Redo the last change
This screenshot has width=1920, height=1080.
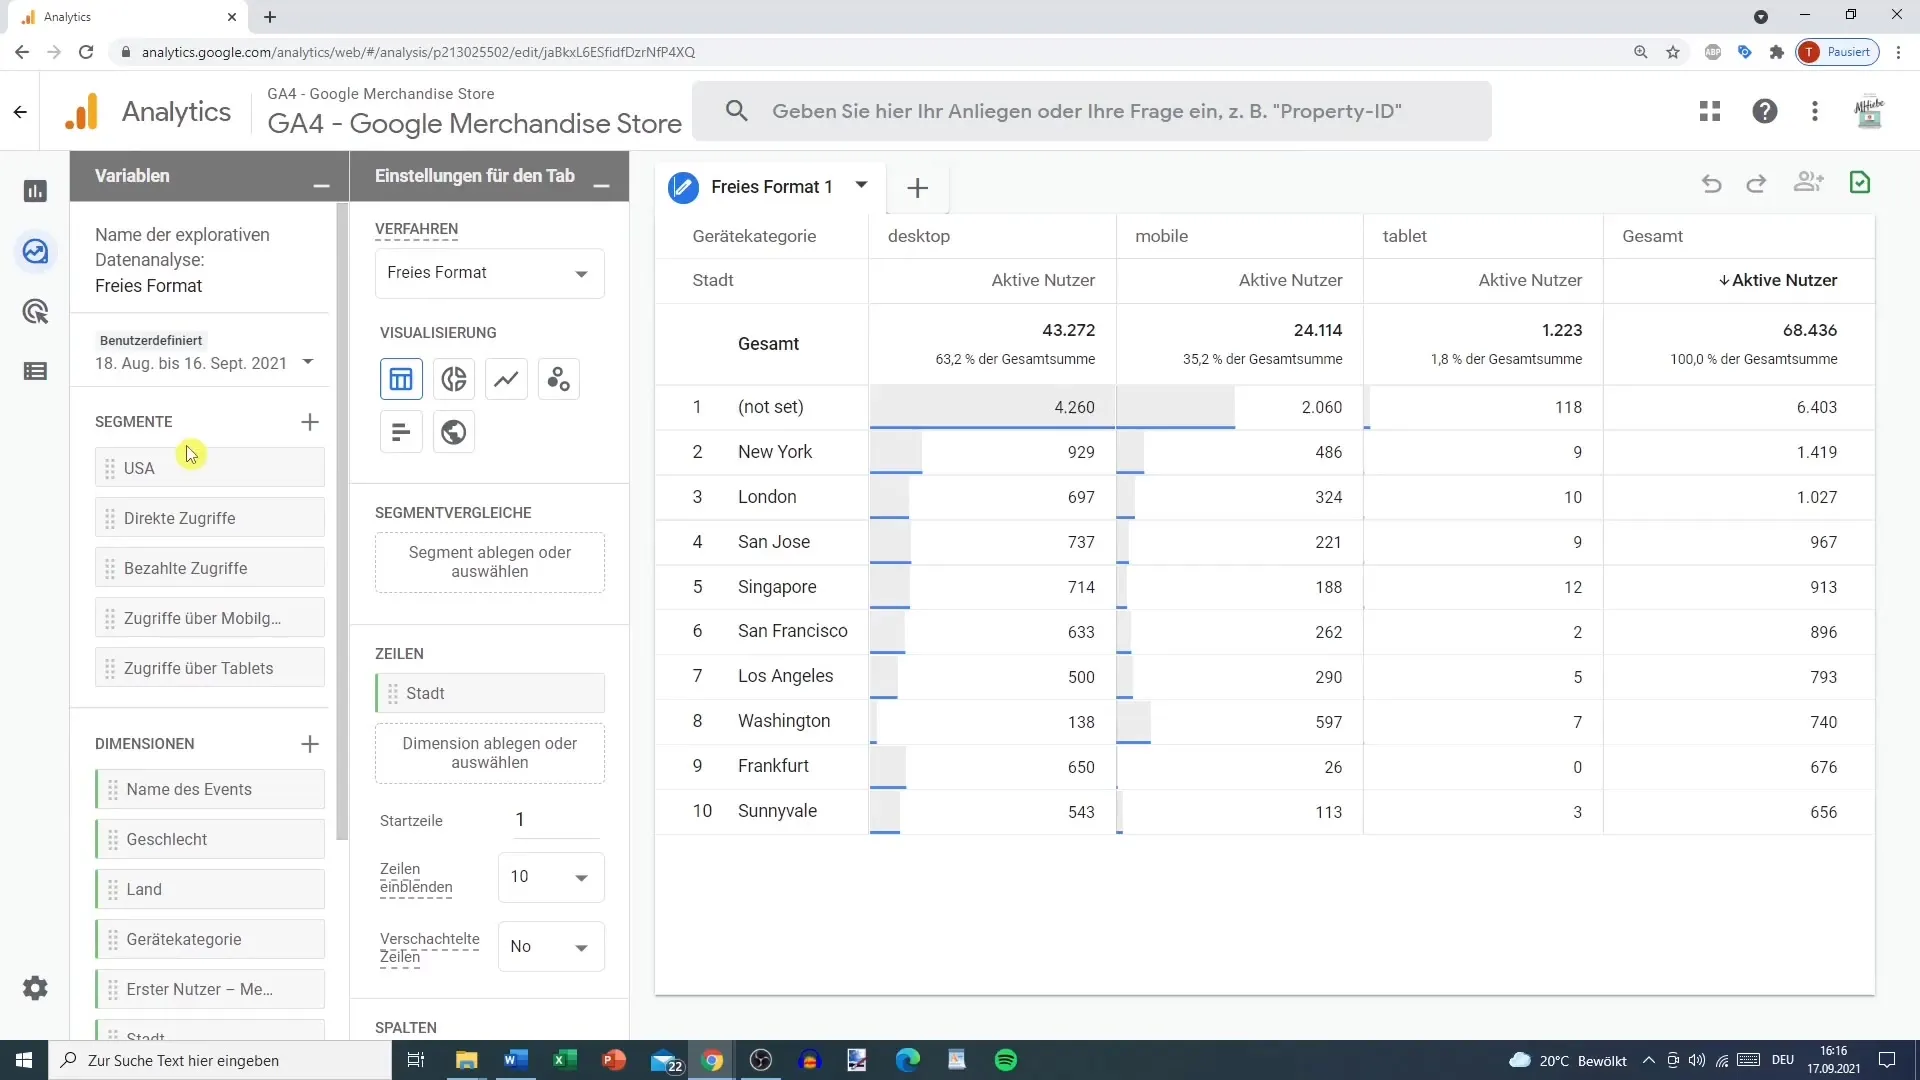click(1756, 184)
